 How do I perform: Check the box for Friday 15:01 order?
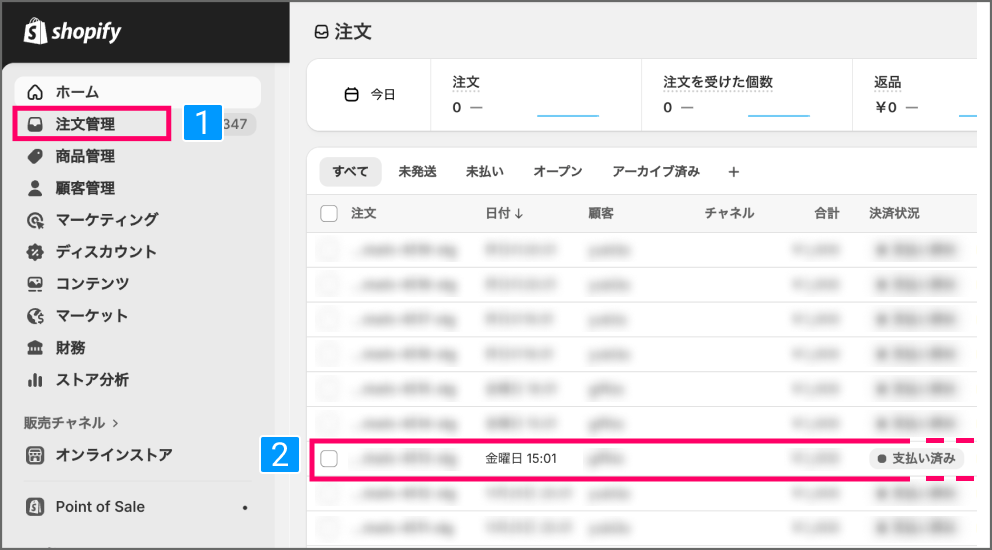click(329, 459)
